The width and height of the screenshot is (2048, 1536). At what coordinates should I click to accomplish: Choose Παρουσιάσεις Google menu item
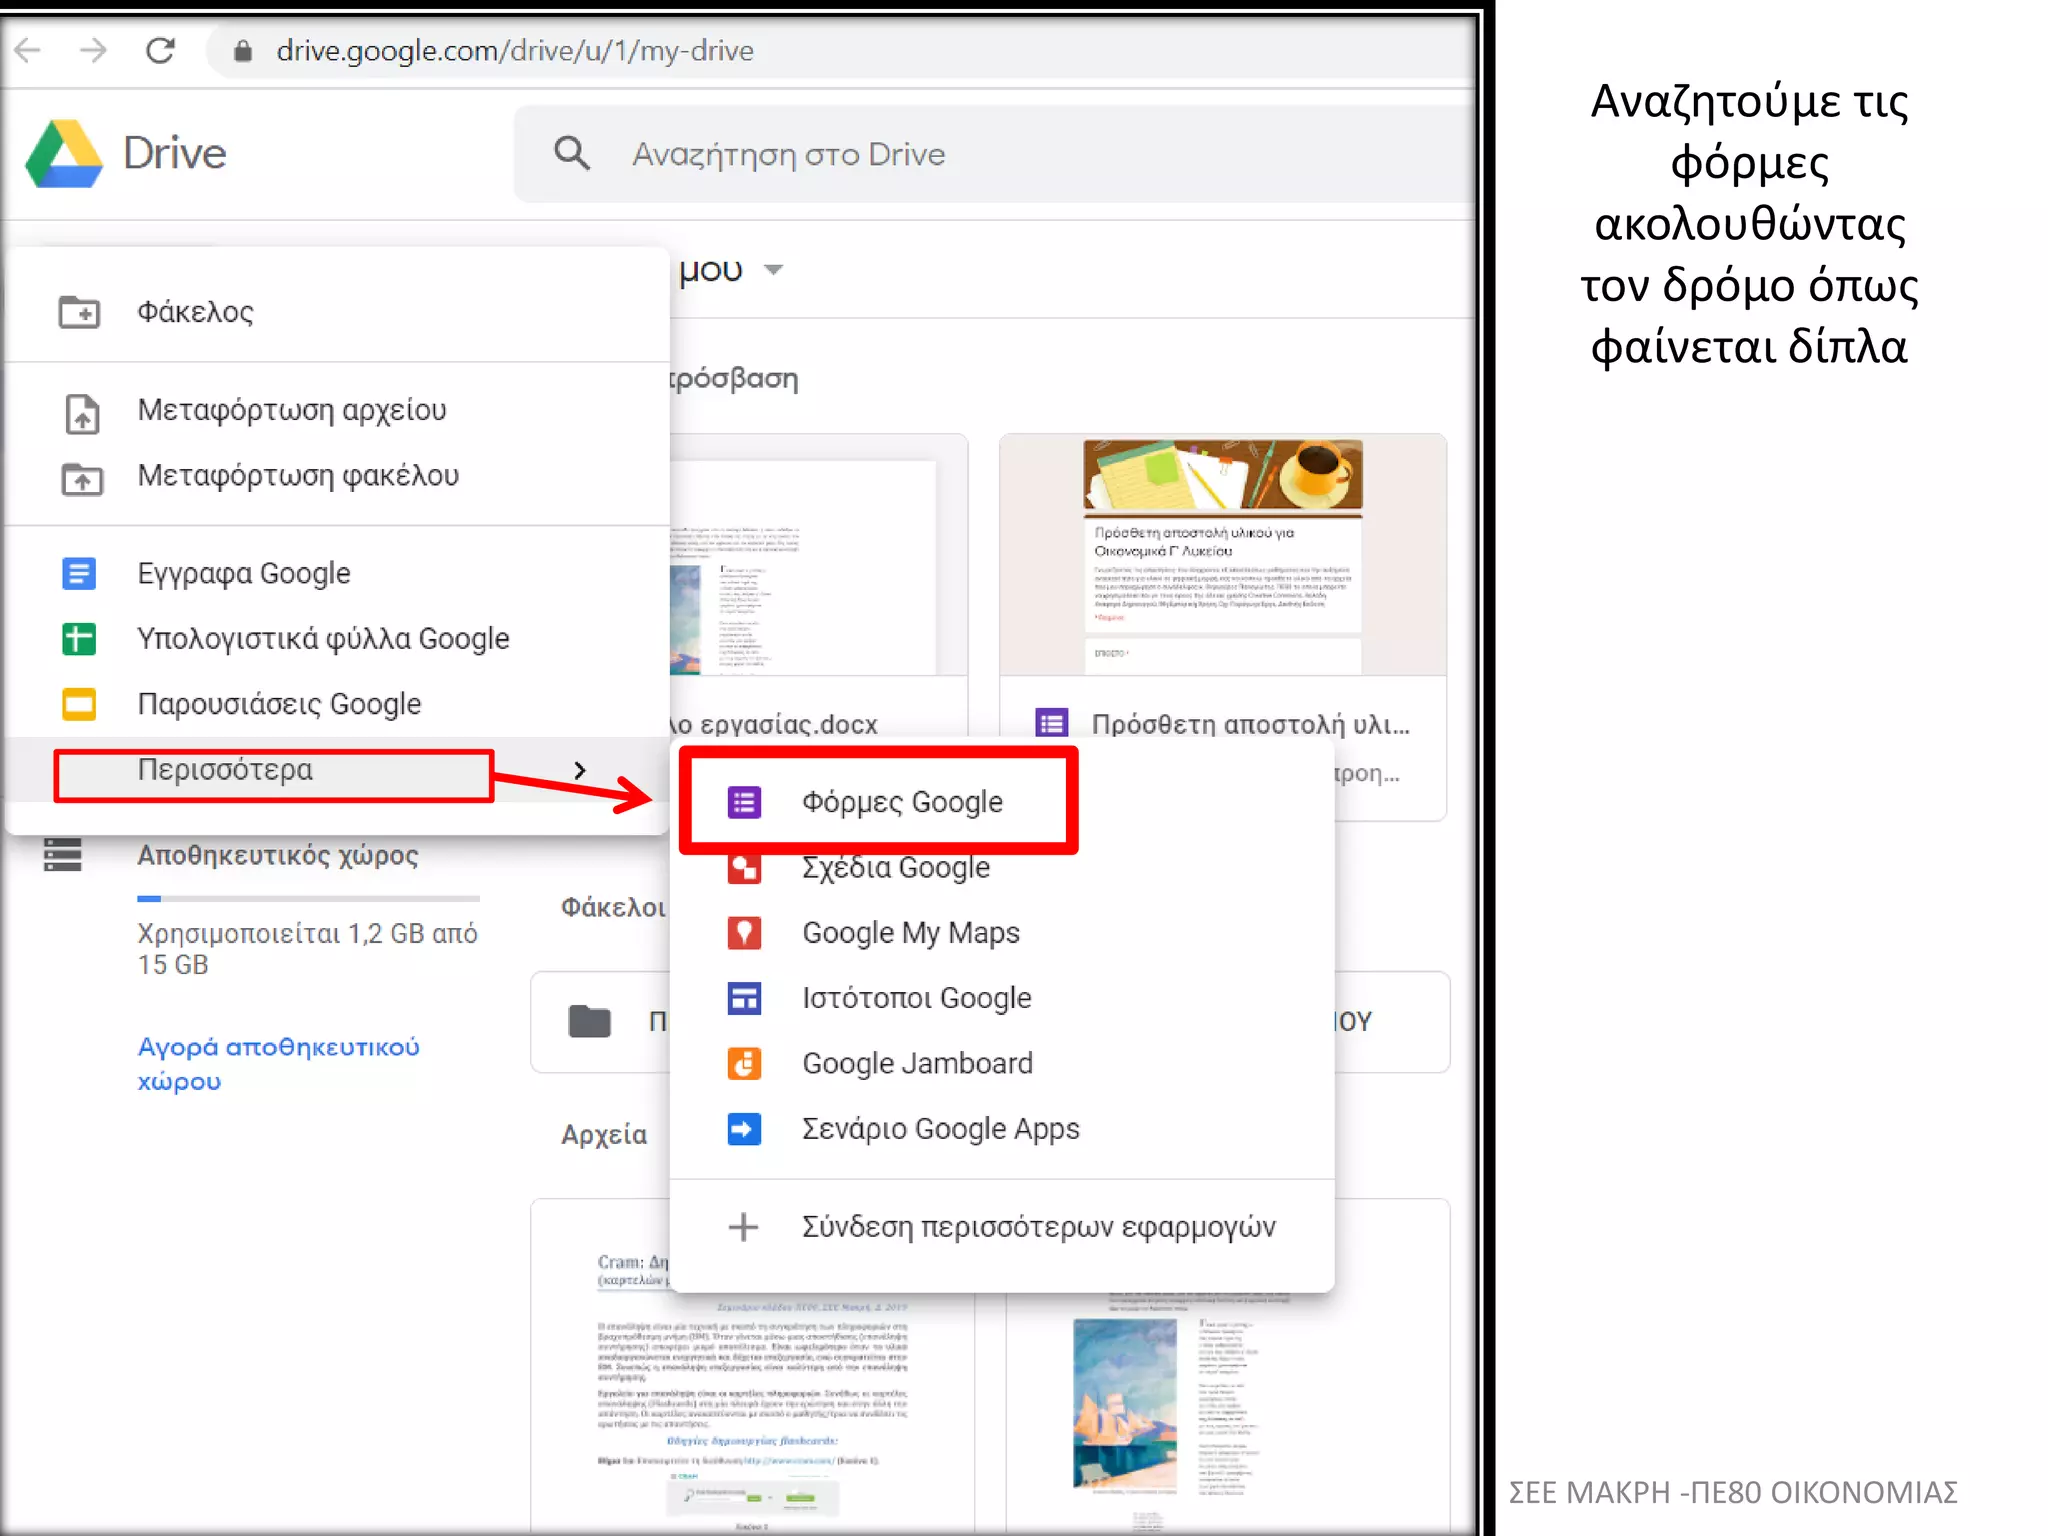tap(279, 704)
